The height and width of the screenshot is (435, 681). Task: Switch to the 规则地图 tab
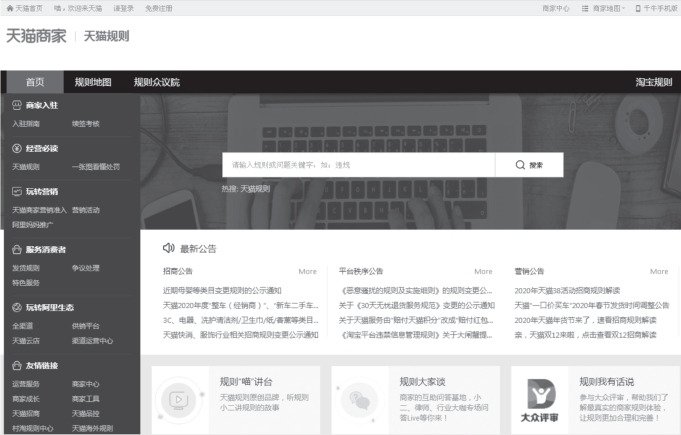(93, 82)
